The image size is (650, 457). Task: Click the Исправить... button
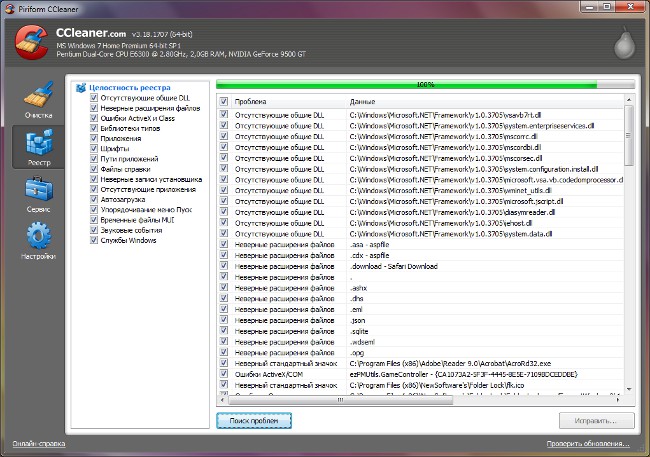pyautogui.click(x=596, y=421)
